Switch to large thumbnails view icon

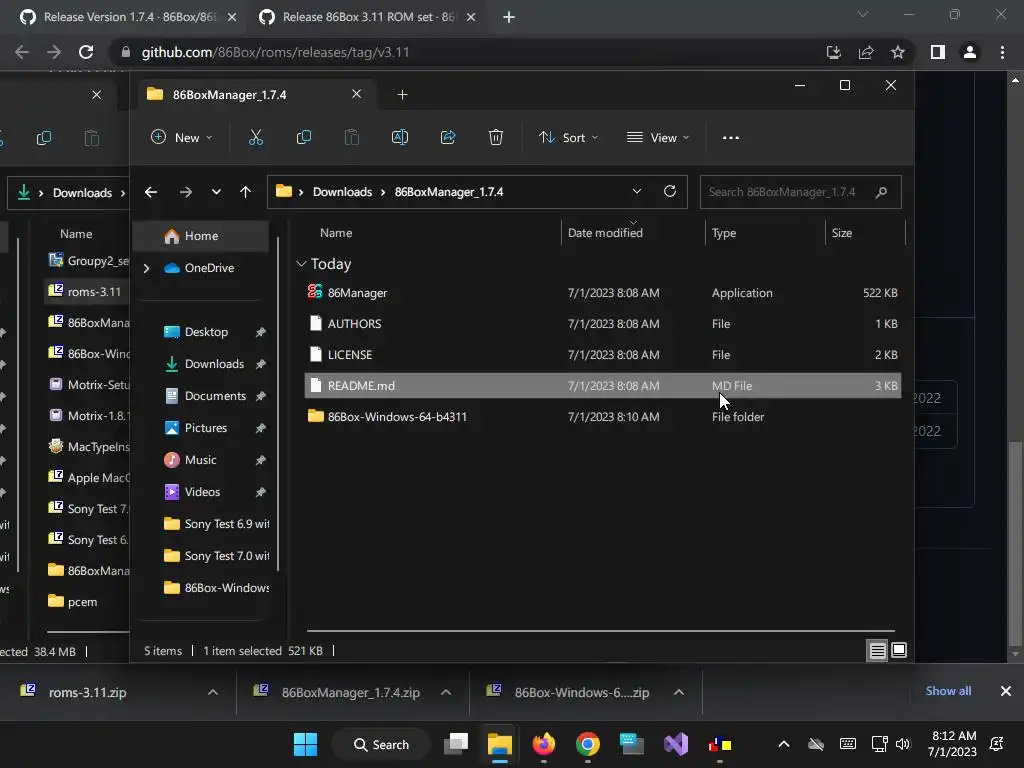pos(899,650)
